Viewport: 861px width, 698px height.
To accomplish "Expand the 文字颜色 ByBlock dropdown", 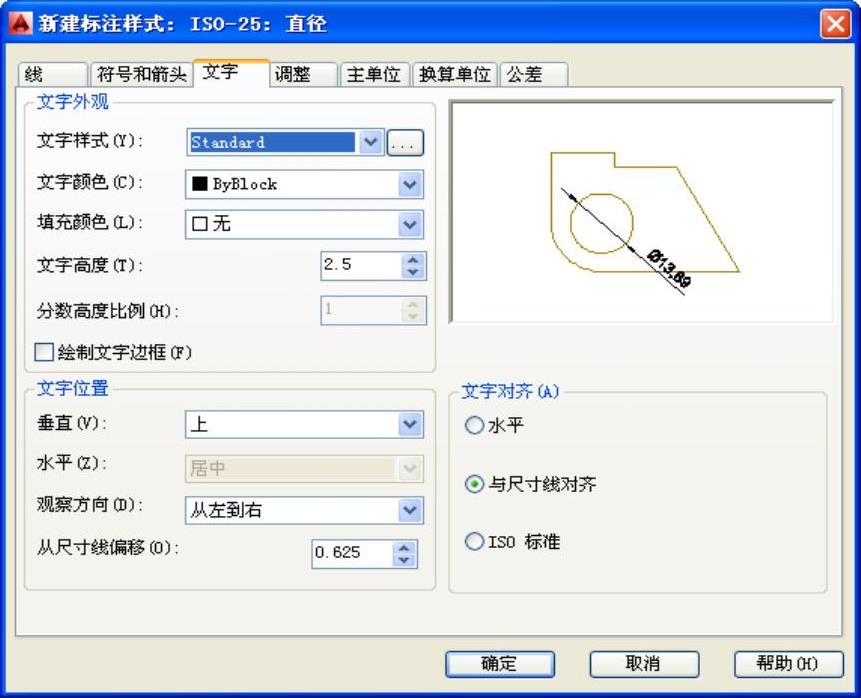I will (410, 185).
